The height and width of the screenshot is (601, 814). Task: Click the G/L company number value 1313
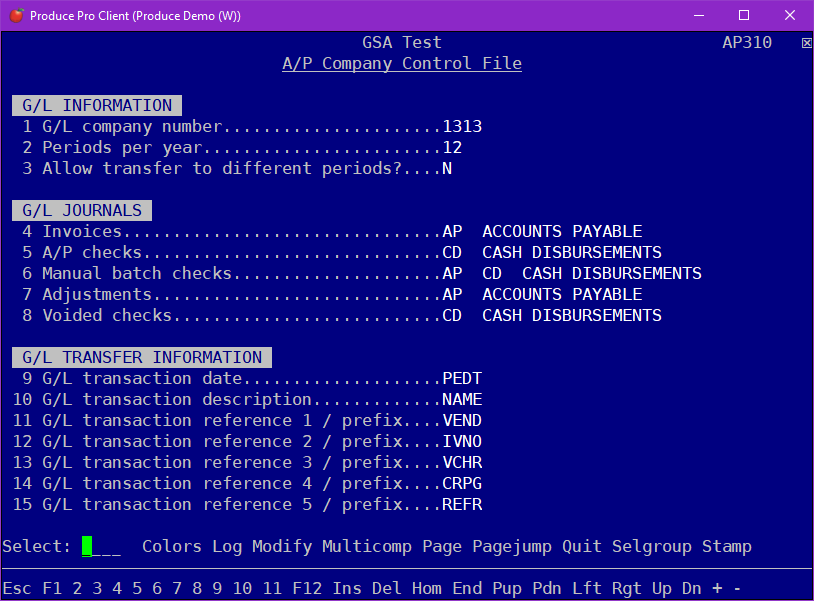pyautogui.click(x=462, y=126)
